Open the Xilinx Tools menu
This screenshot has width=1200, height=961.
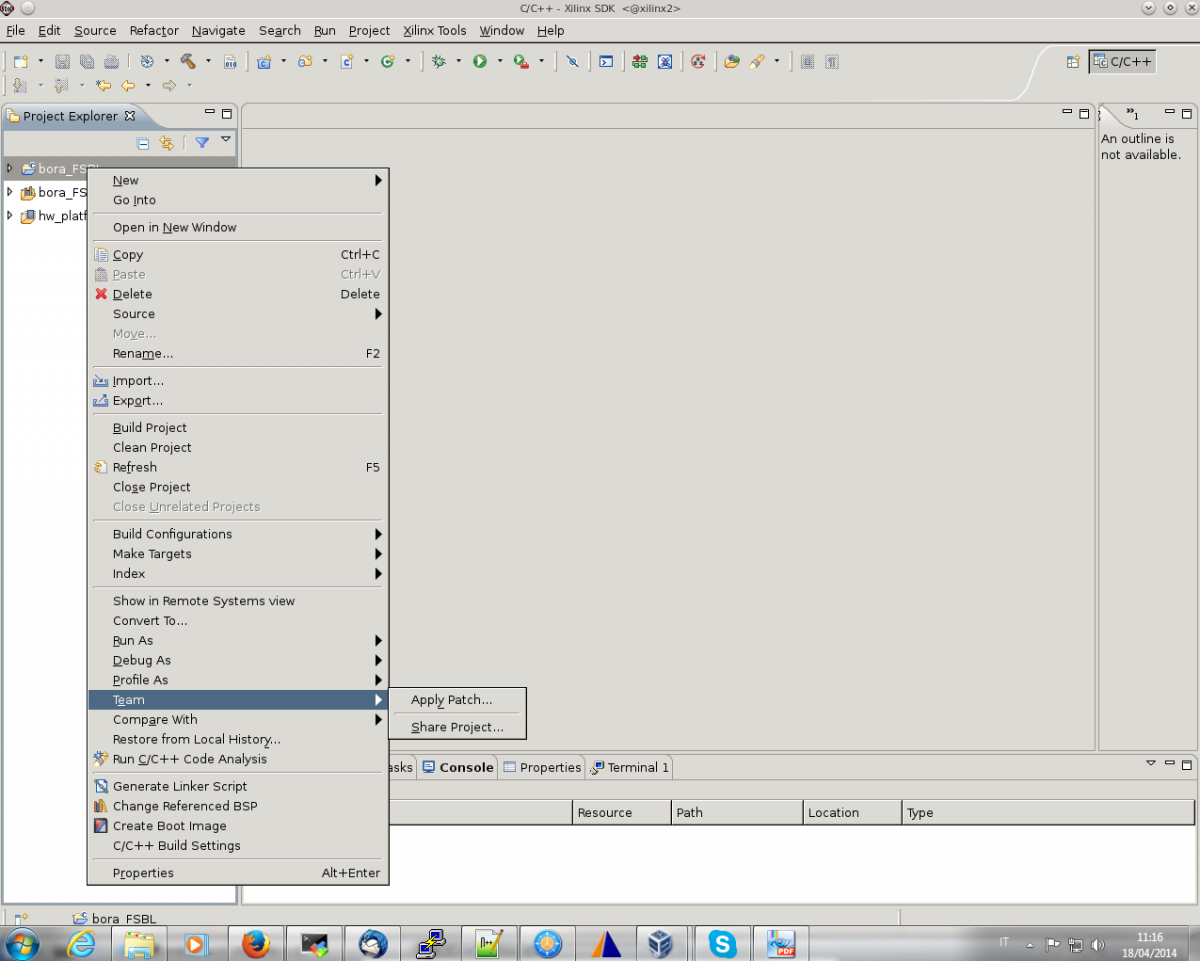(x=434, y=31)
